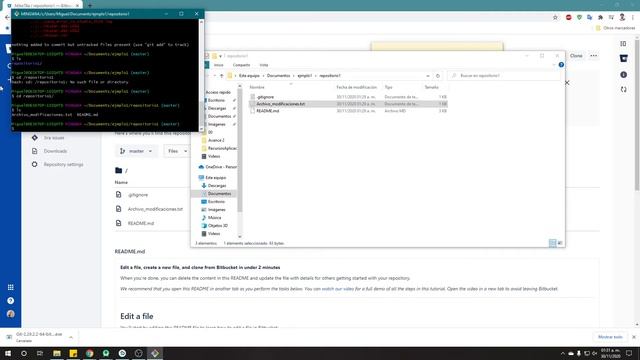
Task: Open Archivo_modificaciones.txt in Bitbucket file list
Action: [x=155, y=209]
